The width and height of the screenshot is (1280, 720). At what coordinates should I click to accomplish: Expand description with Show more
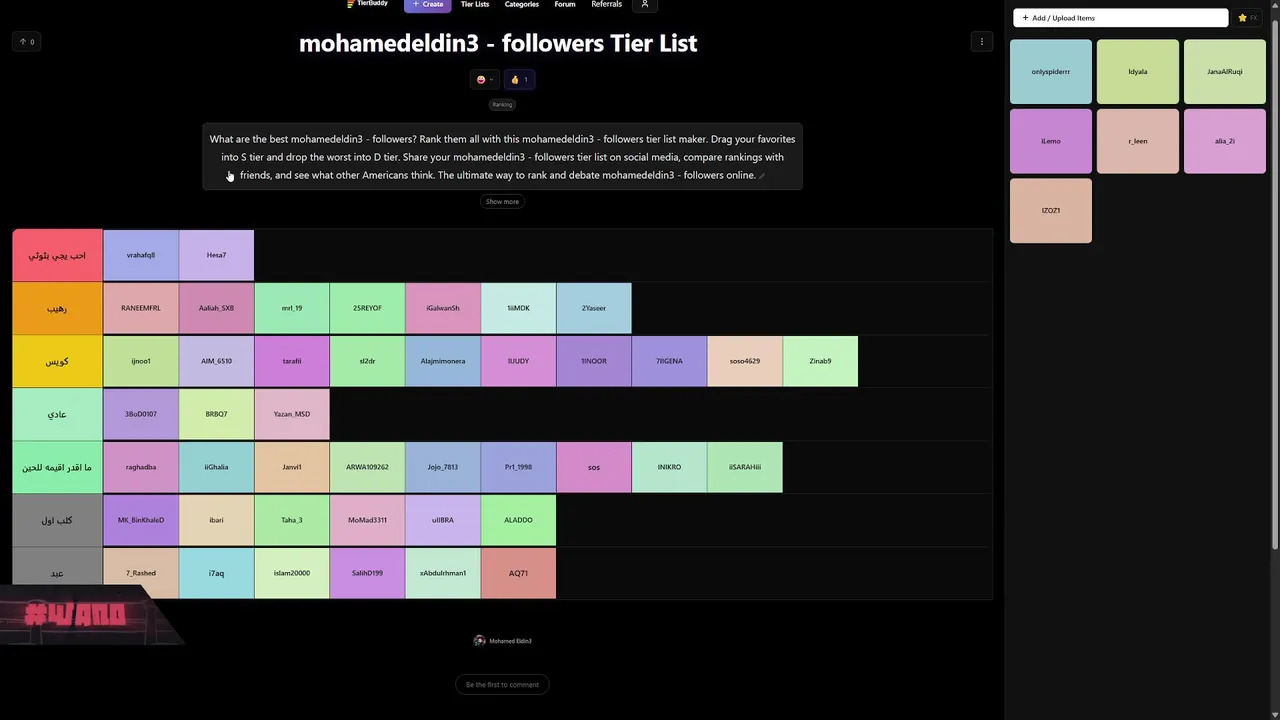click(502, 202)
